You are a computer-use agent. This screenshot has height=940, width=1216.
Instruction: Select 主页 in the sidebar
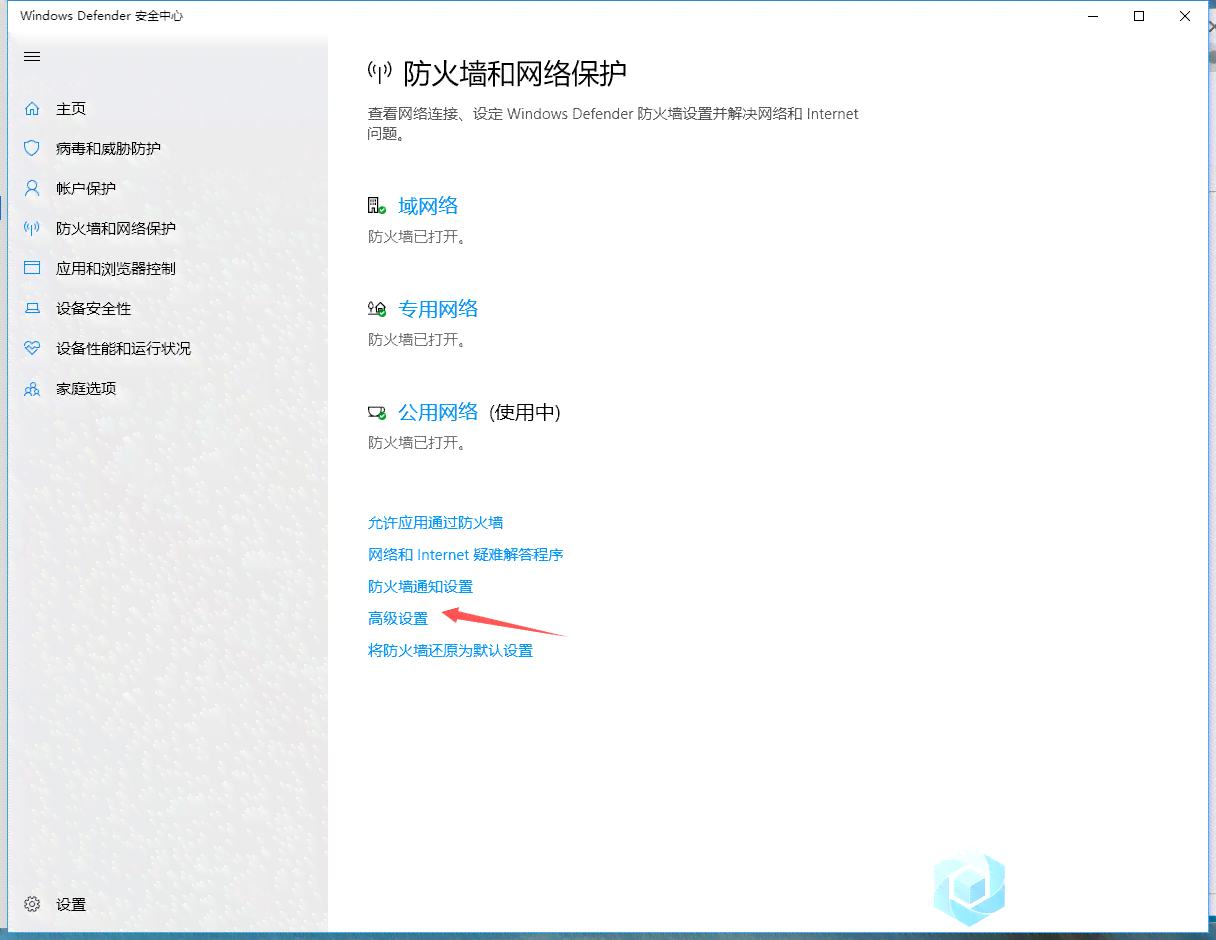click(71, 108)
